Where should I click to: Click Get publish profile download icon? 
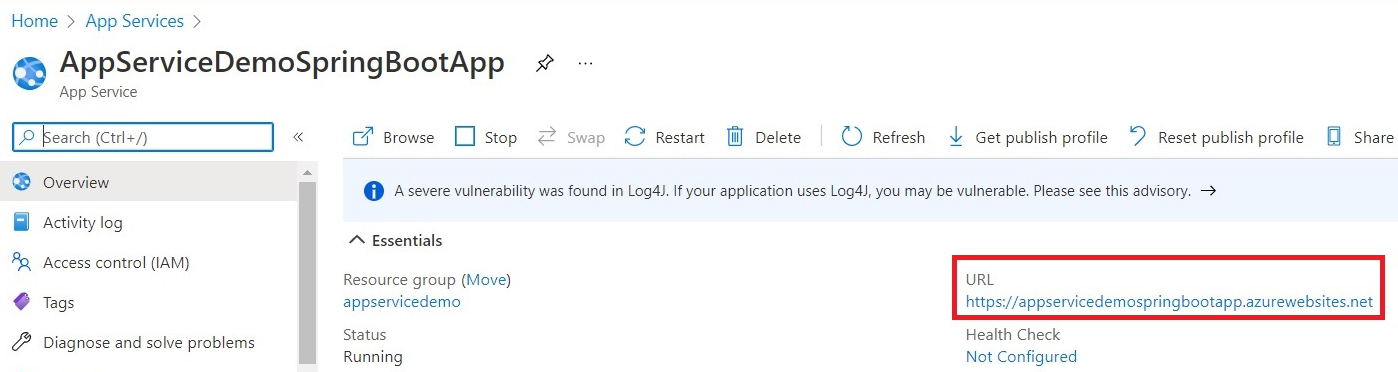[955, 137]
